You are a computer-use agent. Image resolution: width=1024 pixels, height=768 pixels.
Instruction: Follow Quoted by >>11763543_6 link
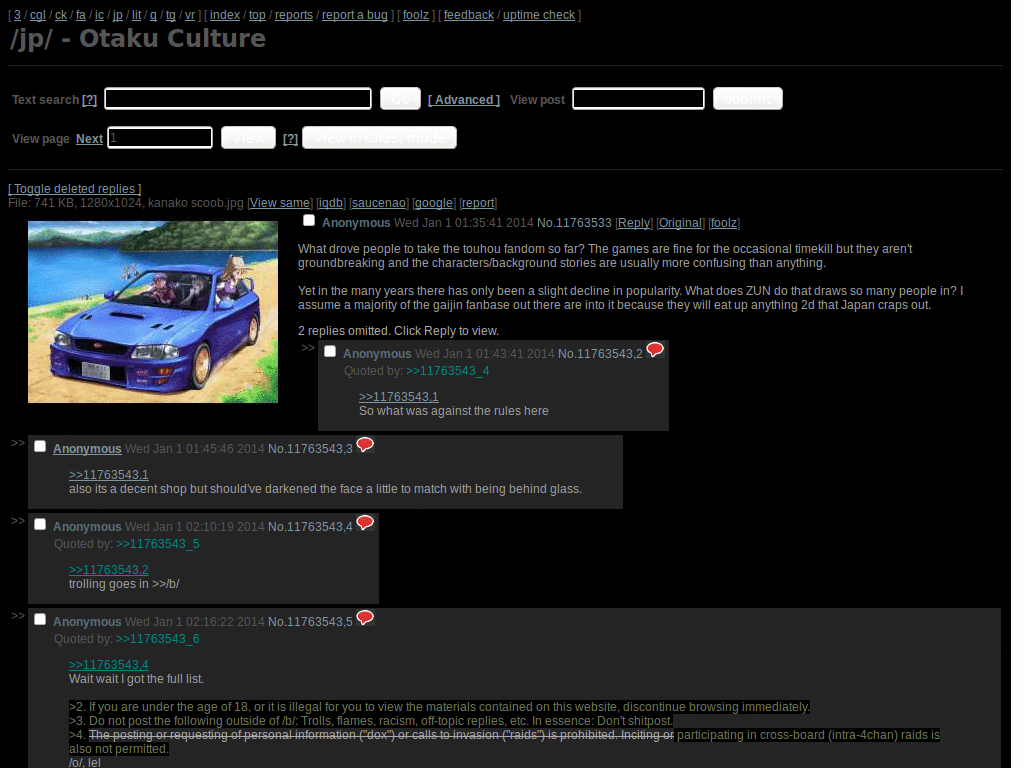(x=157, y=639)
